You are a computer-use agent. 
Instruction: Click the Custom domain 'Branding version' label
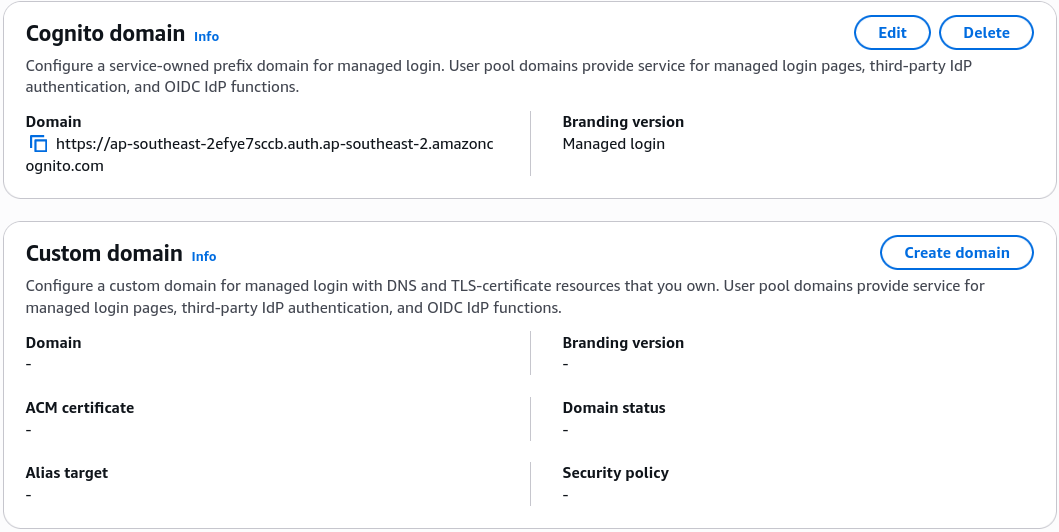point(623,343)
